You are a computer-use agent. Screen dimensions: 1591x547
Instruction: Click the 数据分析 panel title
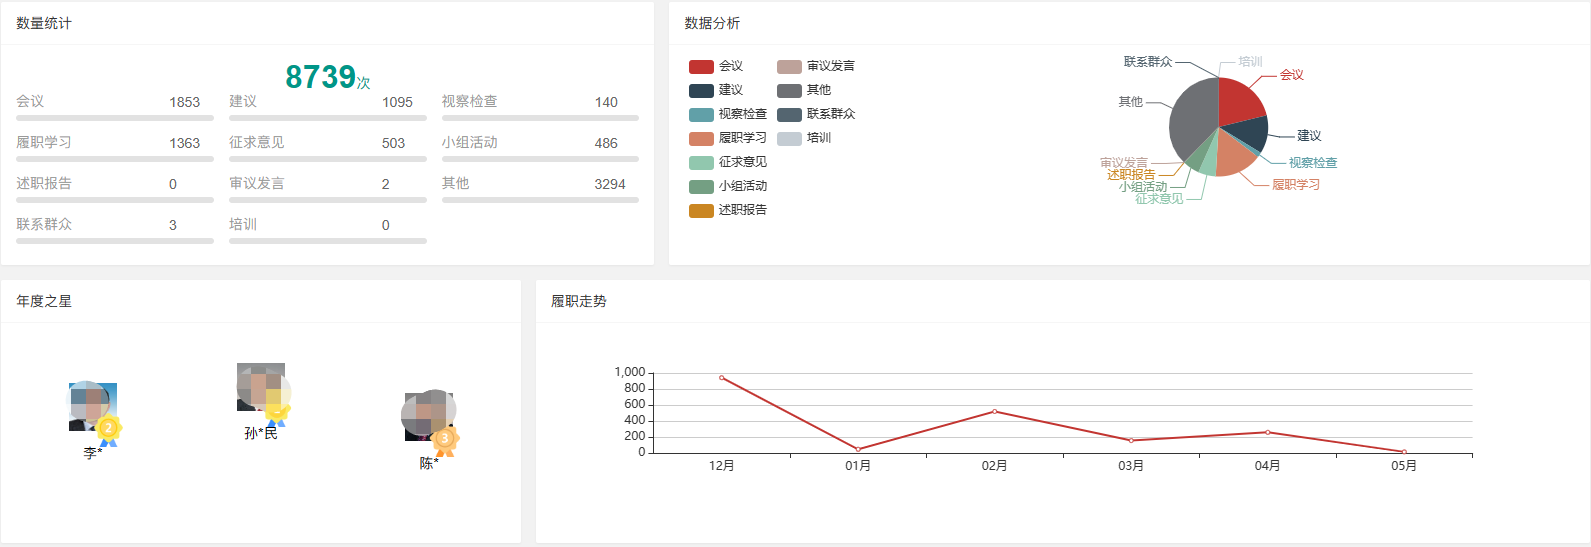(712, 23)
